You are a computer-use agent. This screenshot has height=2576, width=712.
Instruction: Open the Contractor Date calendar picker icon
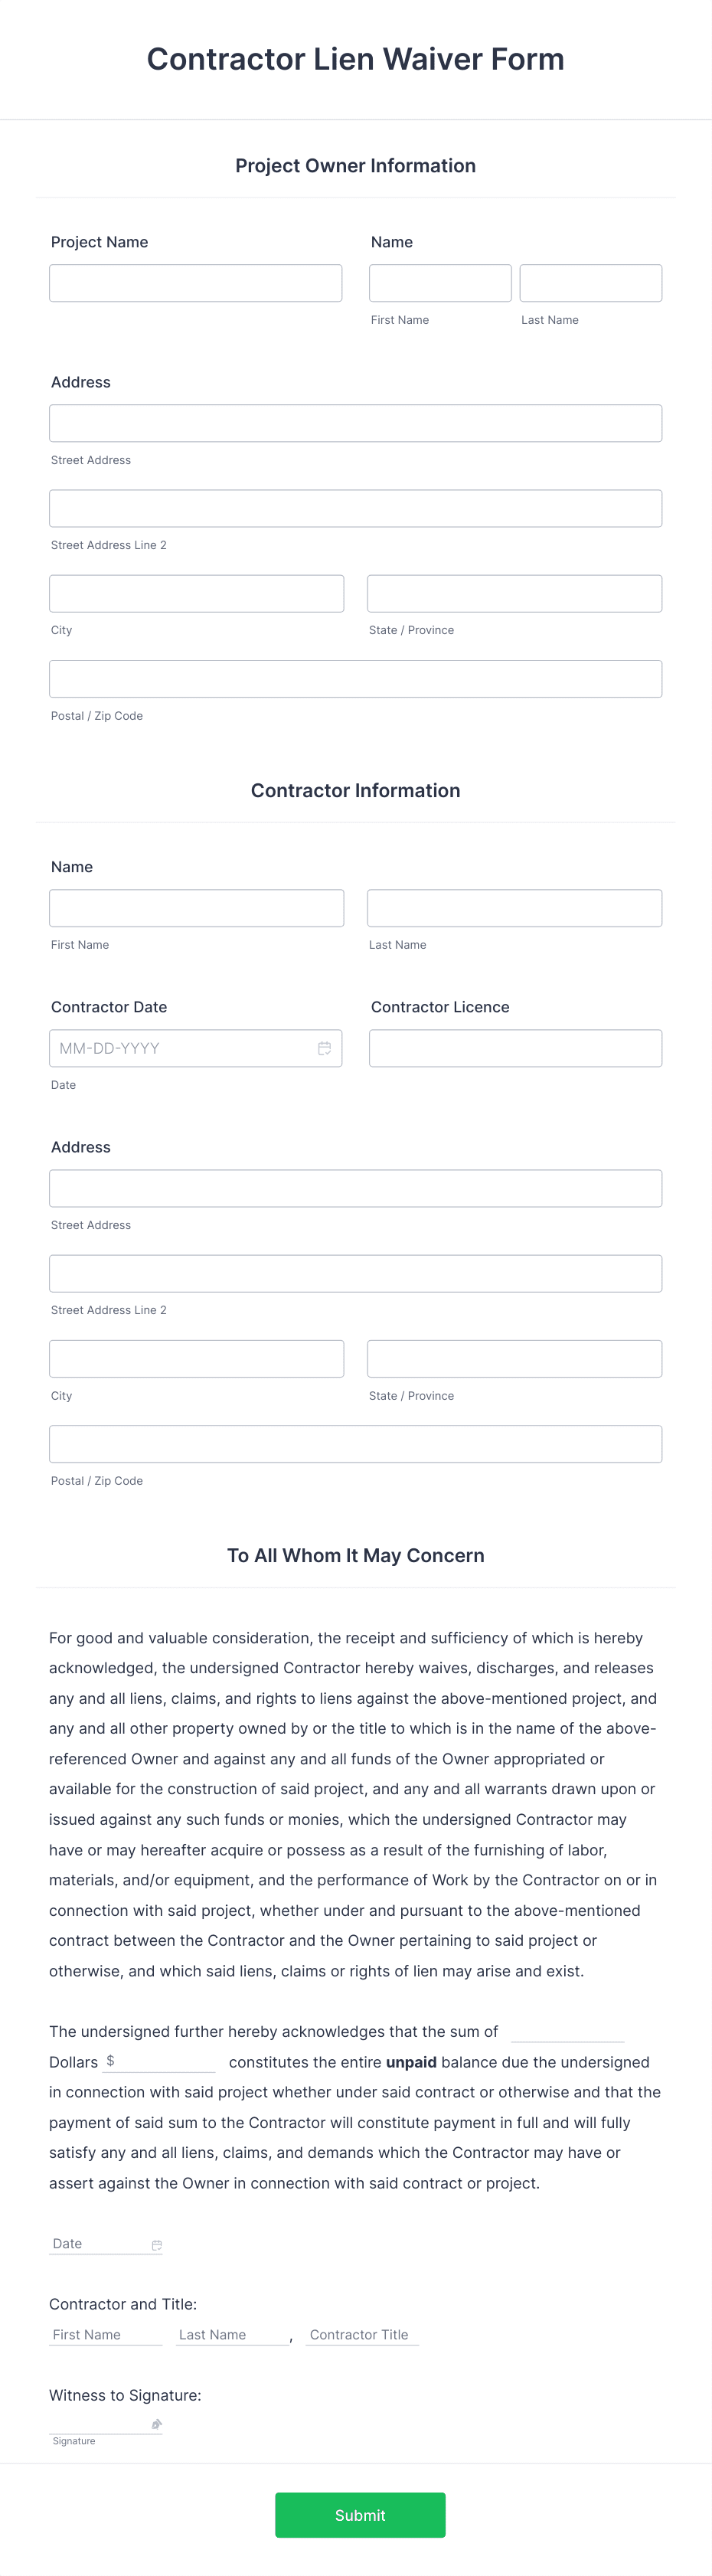[324, 1048]
